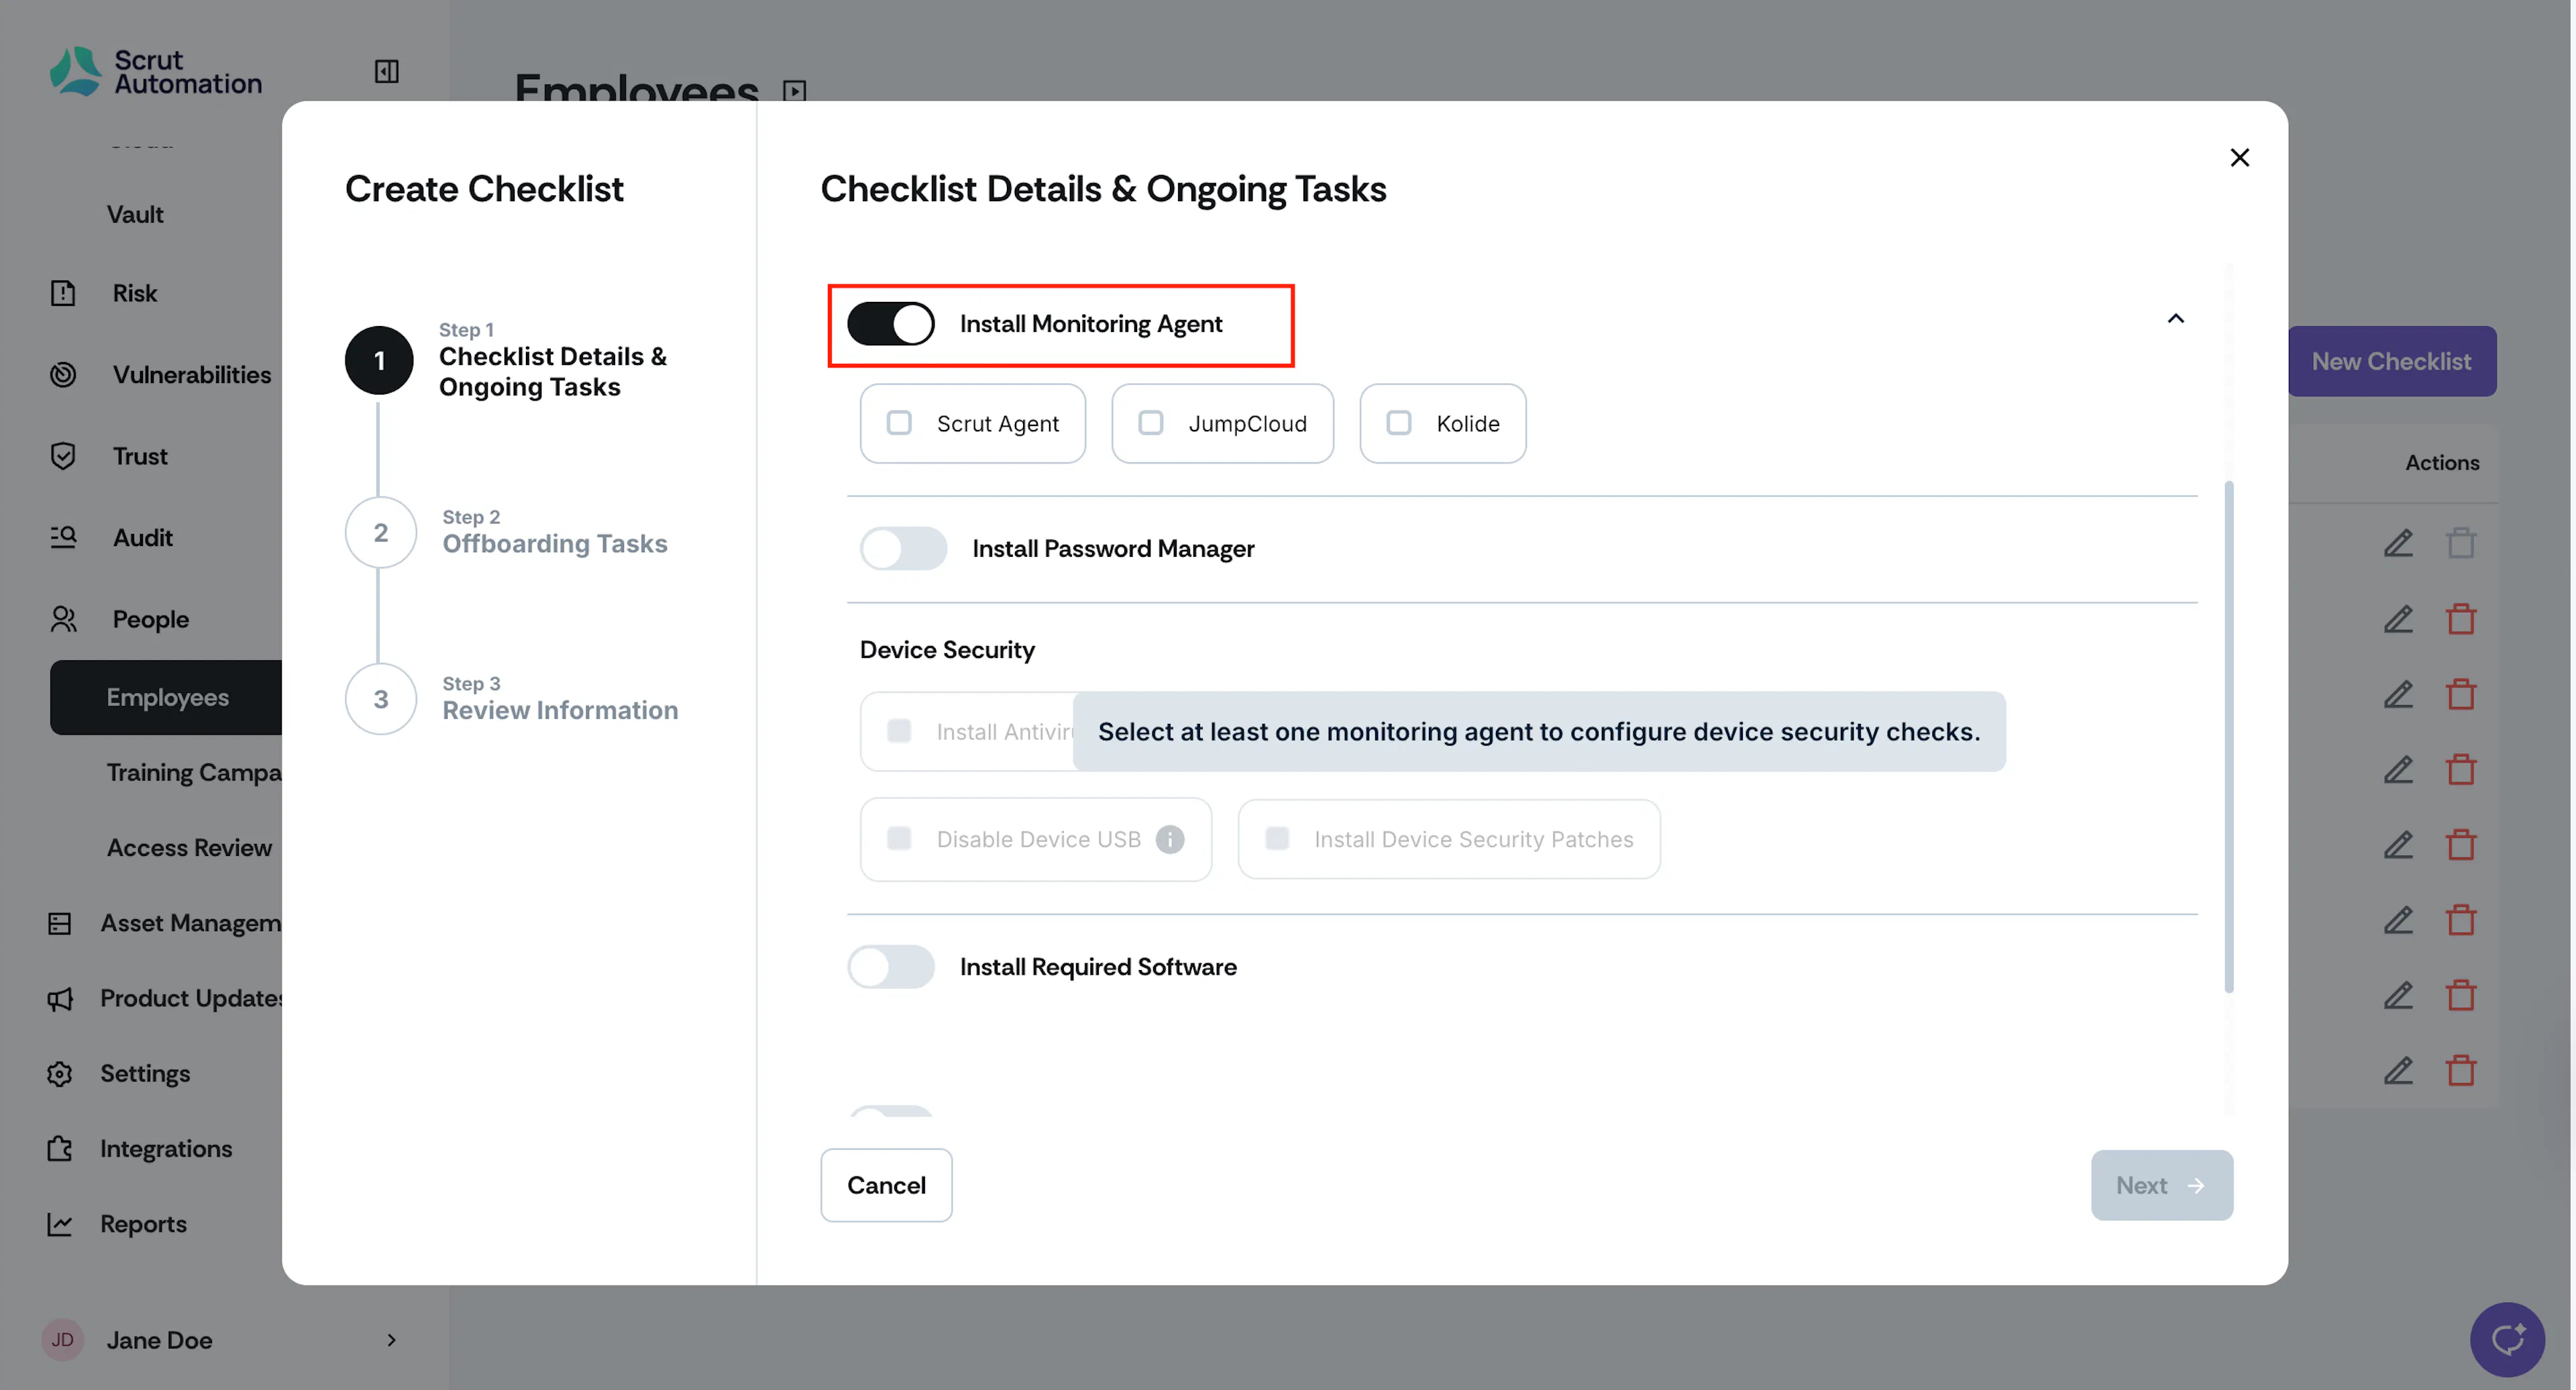Click the Next button
2576x1390 pixels.
point(2161,1185)
